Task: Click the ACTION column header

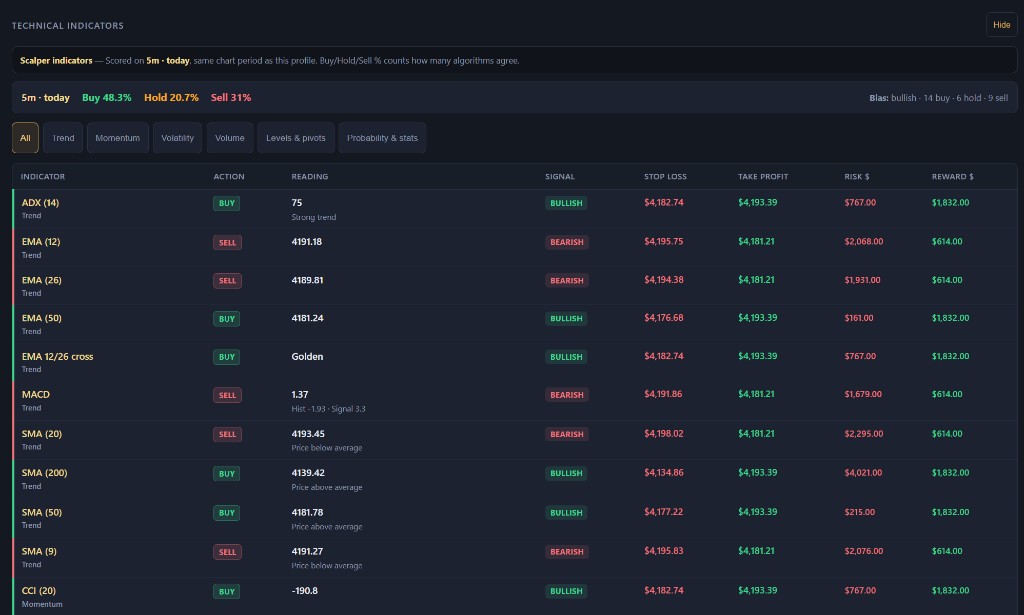Action: pyautogui.click(x=229, y=176)
